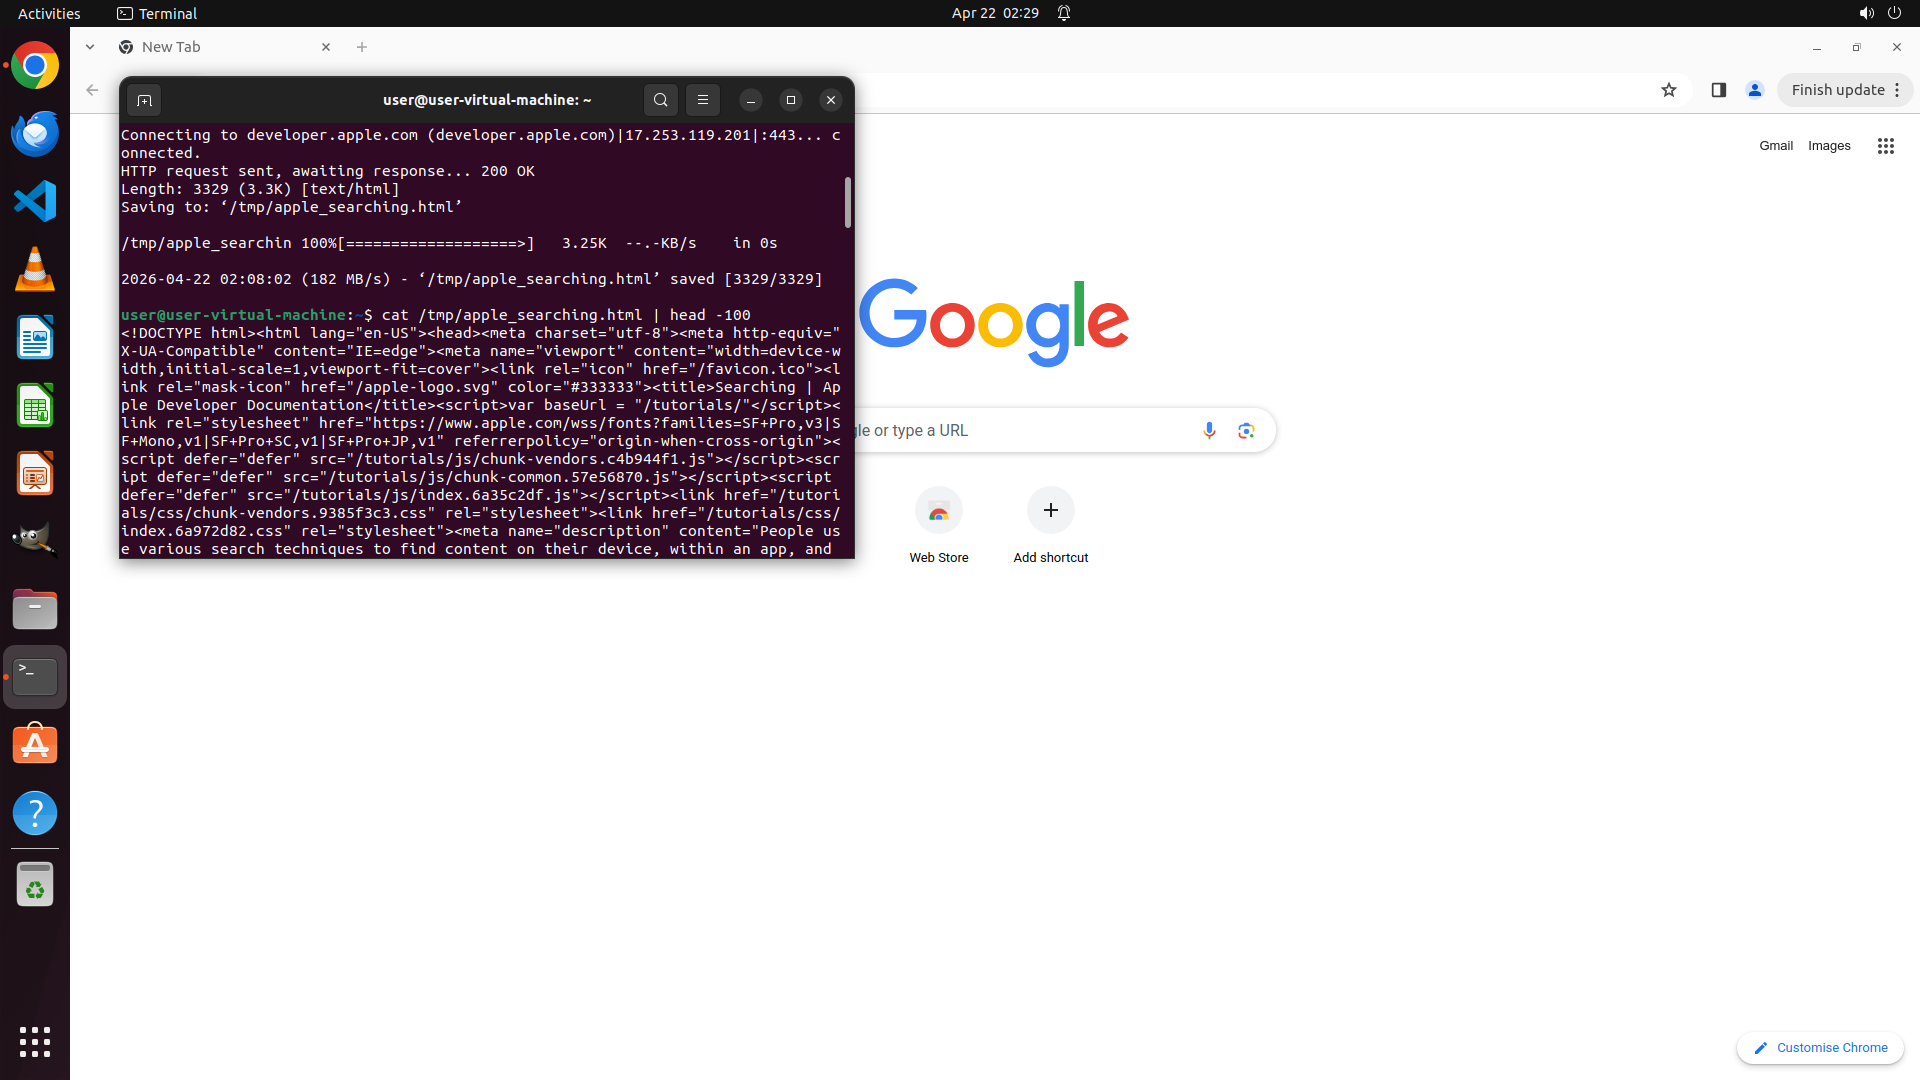Click the terminal search icon
This screenshot has height=1080, width=1920.
coord(660,100)
